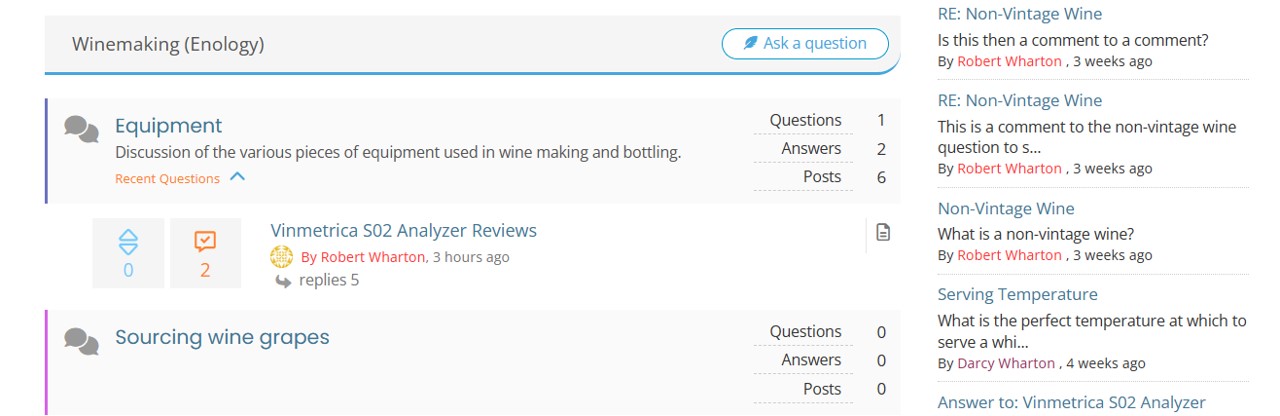Open the Non-Vintage Wine question link
Screen dimensions: 1280x416
(x=1006, y=208)
